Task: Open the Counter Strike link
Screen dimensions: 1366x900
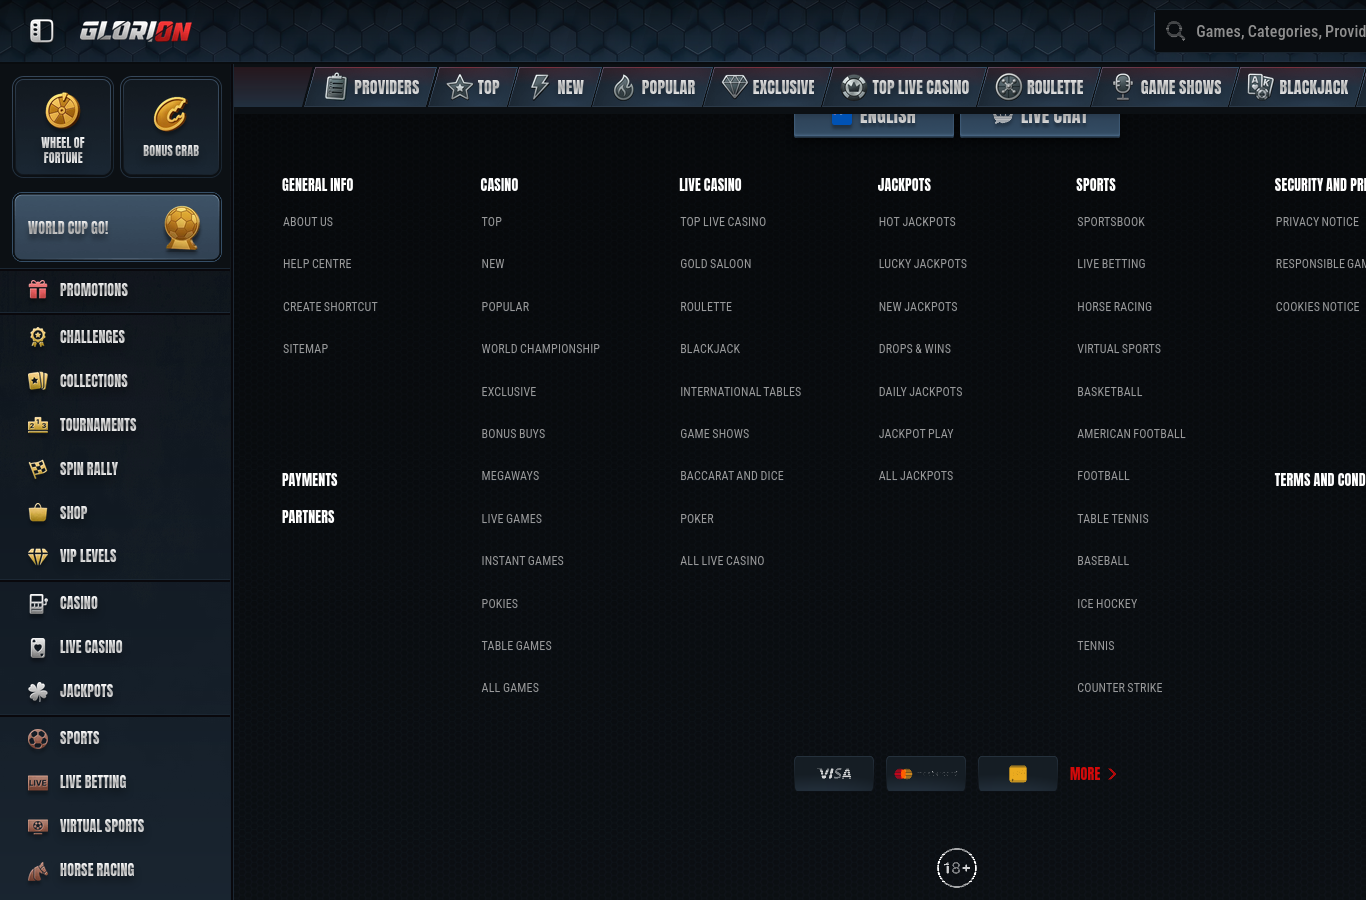Action: coord(1120,688)
